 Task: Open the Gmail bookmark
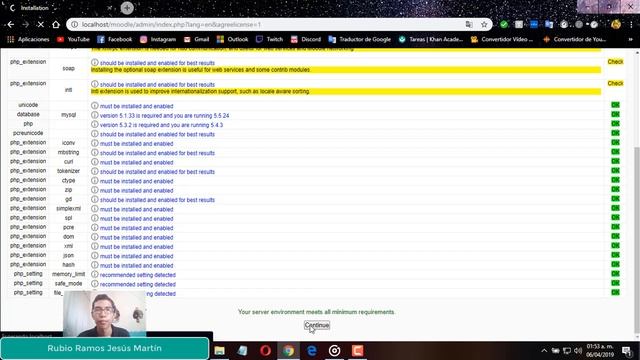[197, 39]
